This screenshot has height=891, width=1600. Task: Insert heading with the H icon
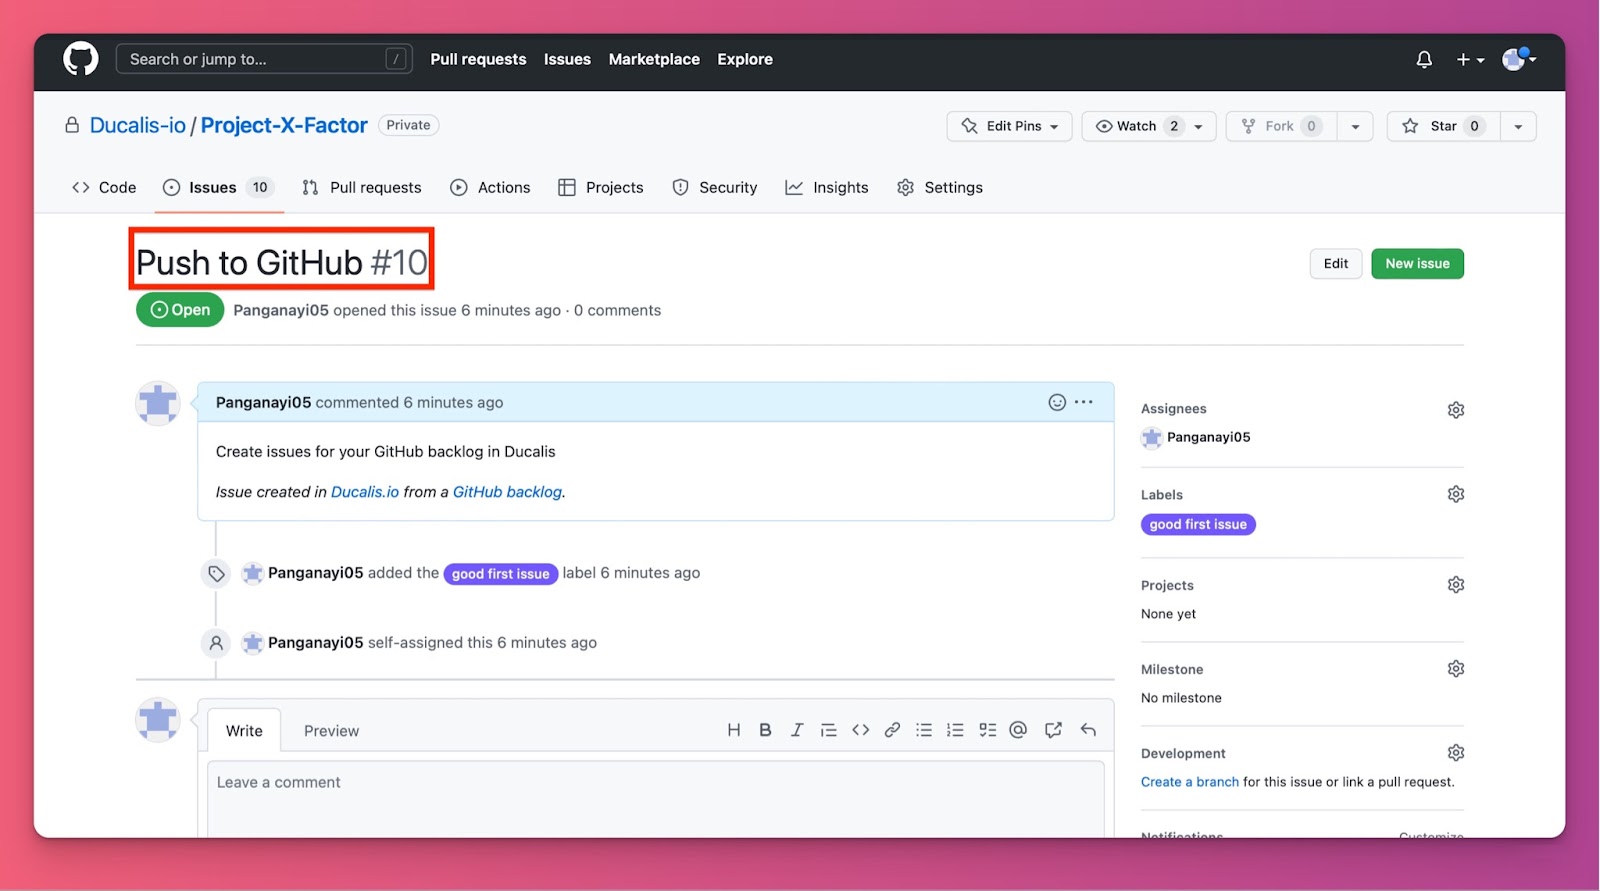coord(734,730)
